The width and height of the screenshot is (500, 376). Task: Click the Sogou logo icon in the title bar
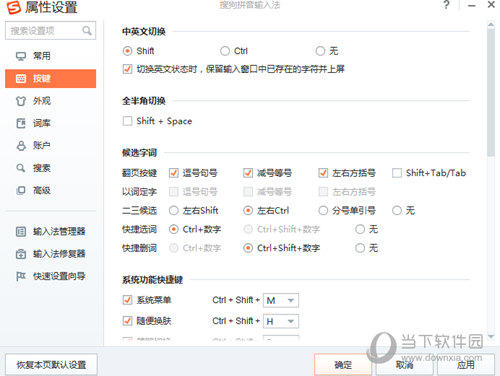click(x=14, y=7)
